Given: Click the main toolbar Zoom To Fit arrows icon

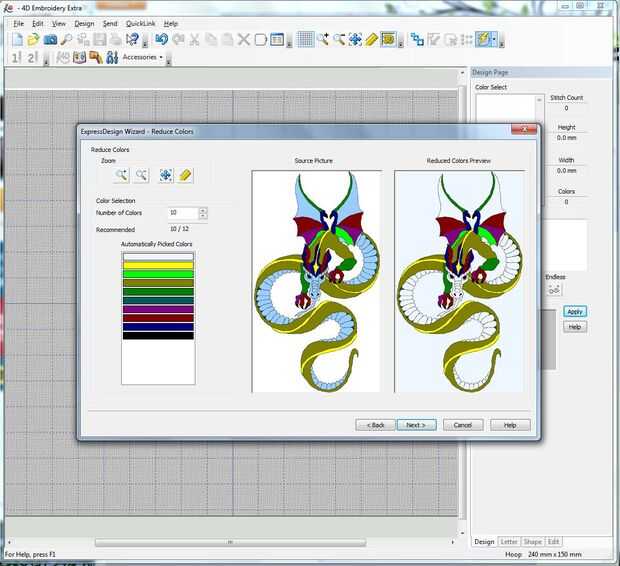Looking at the screenshot, I should (x=355, y=39).
